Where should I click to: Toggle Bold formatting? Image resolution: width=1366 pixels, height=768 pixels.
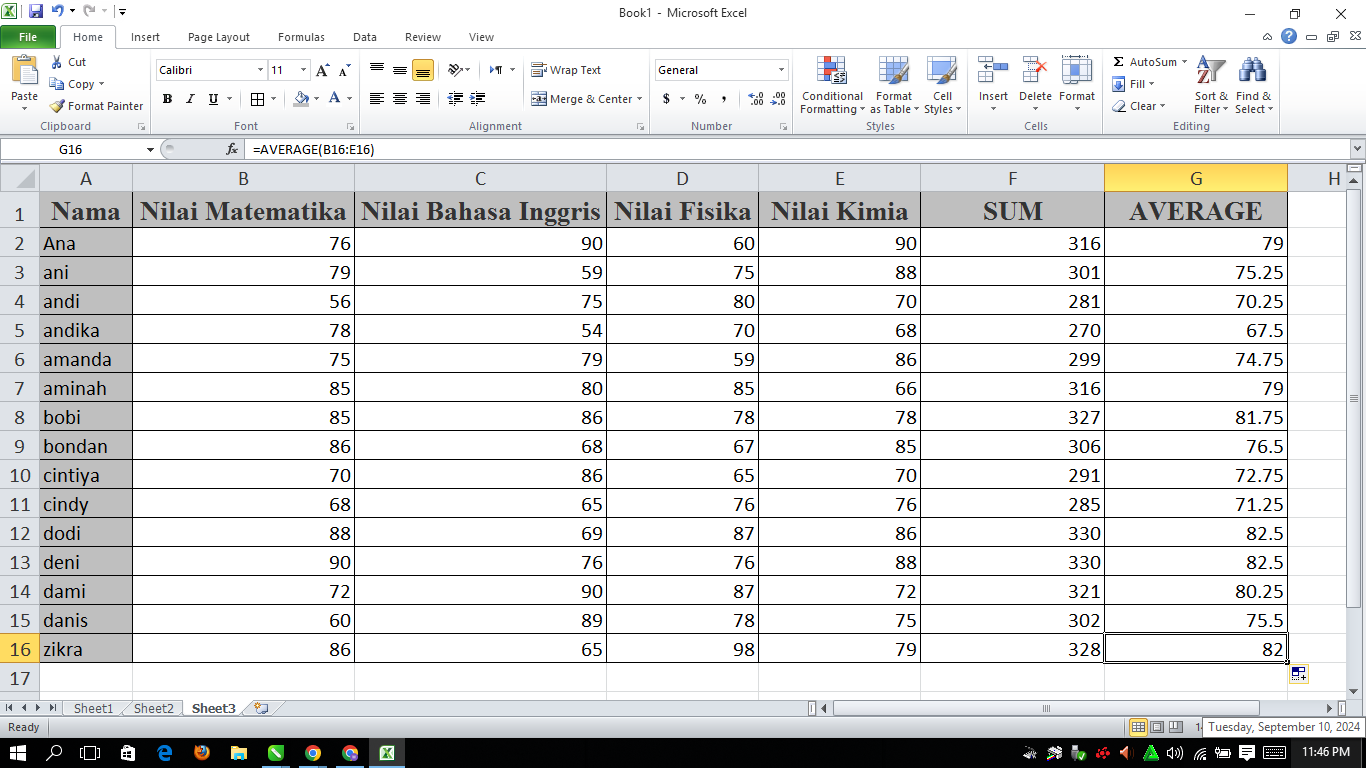pyautogui.click(x=167, y=99)
